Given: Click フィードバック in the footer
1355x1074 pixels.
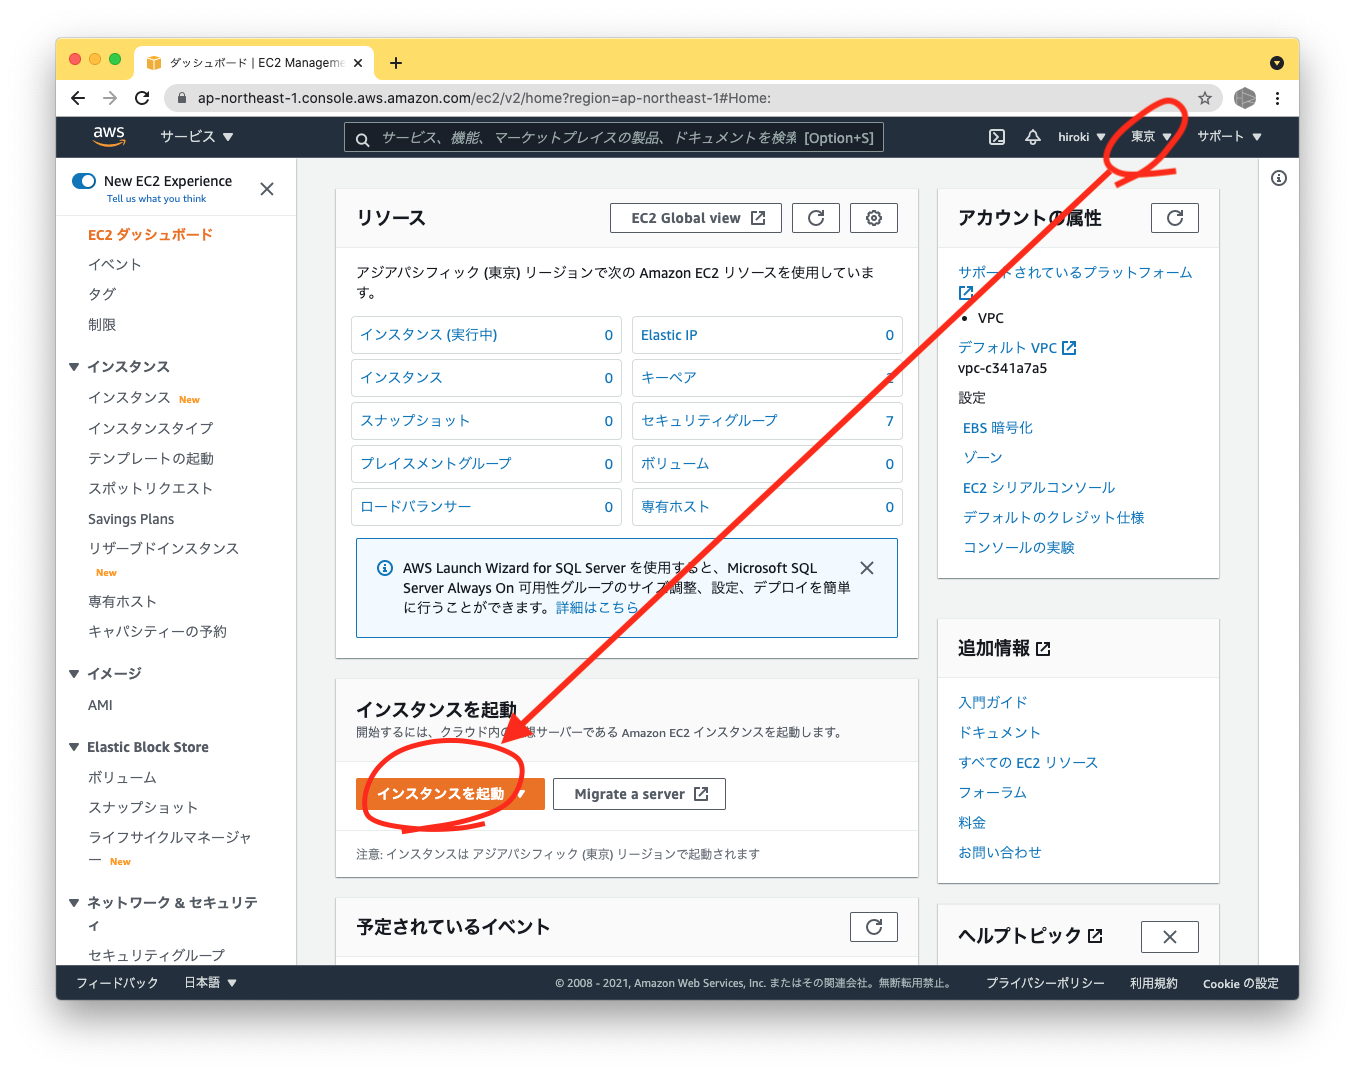Looking at the screenshot, I should click(117, 983).
